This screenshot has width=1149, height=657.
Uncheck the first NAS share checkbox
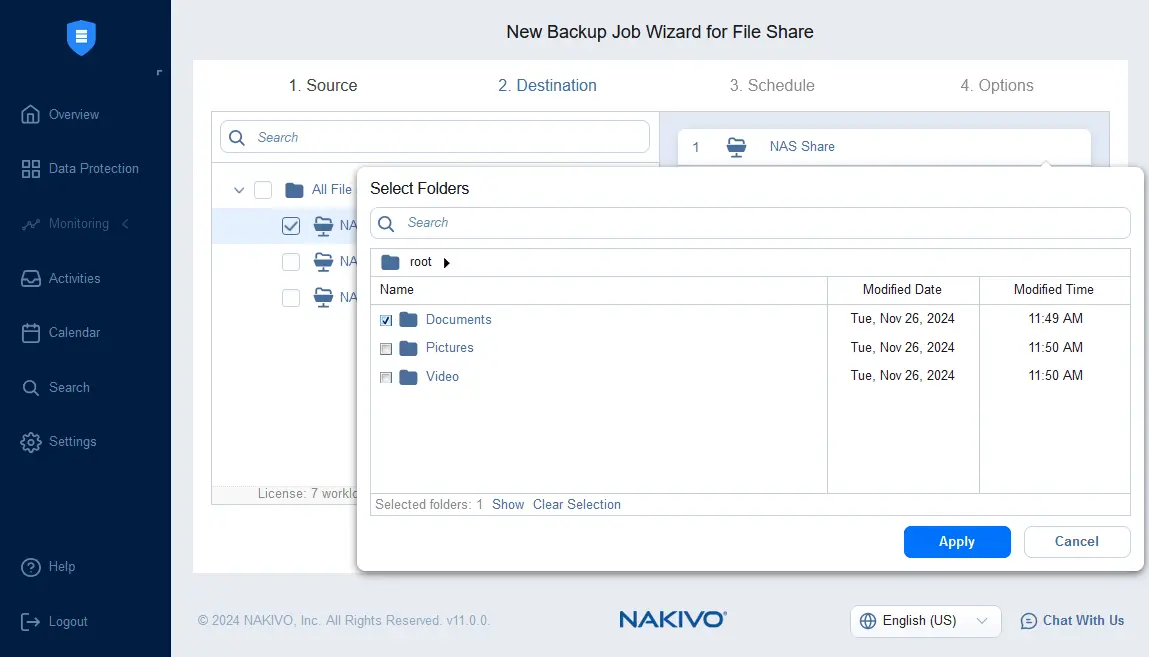coord(291,226)
